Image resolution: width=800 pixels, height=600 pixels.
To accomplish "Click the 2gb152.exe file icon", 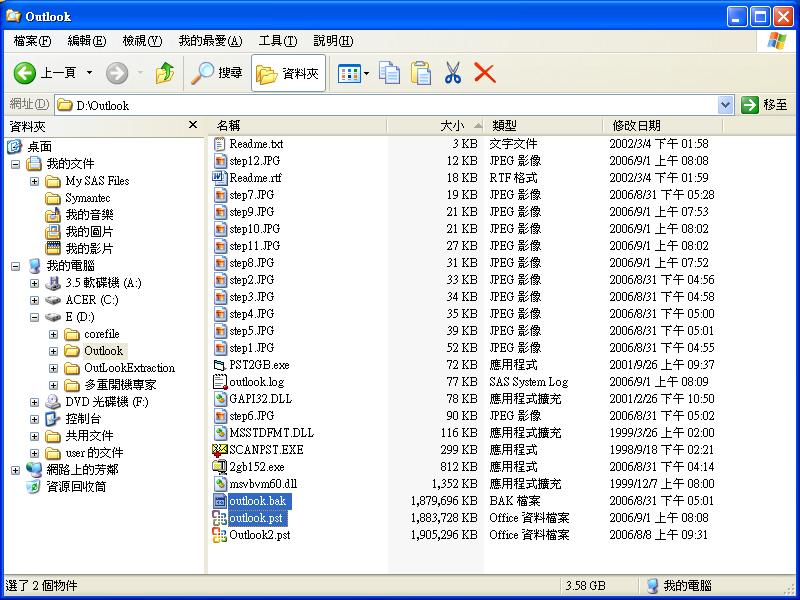I will [219, 467].
